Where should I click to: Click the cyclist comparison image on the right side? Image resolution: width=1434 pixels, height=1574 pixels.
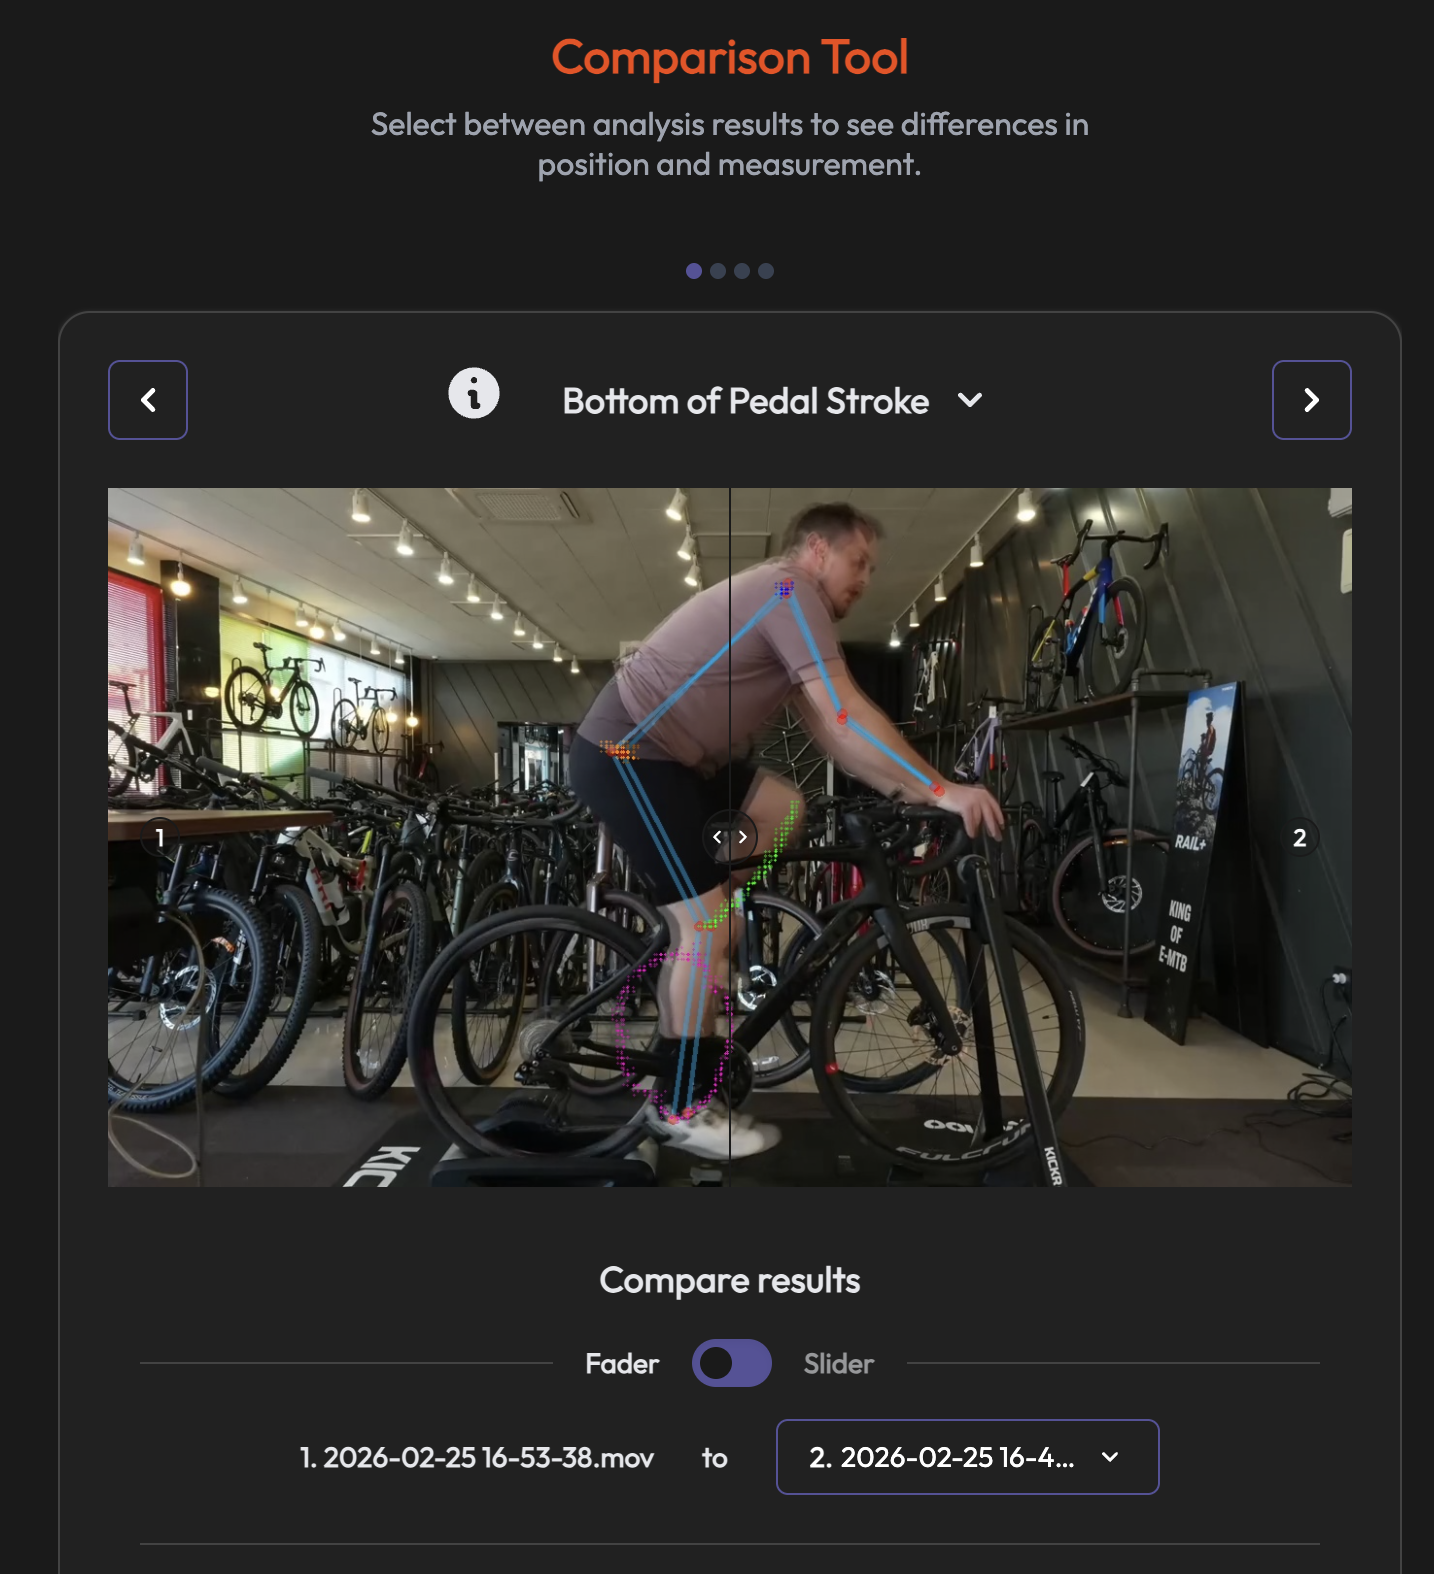(1041, 837)
